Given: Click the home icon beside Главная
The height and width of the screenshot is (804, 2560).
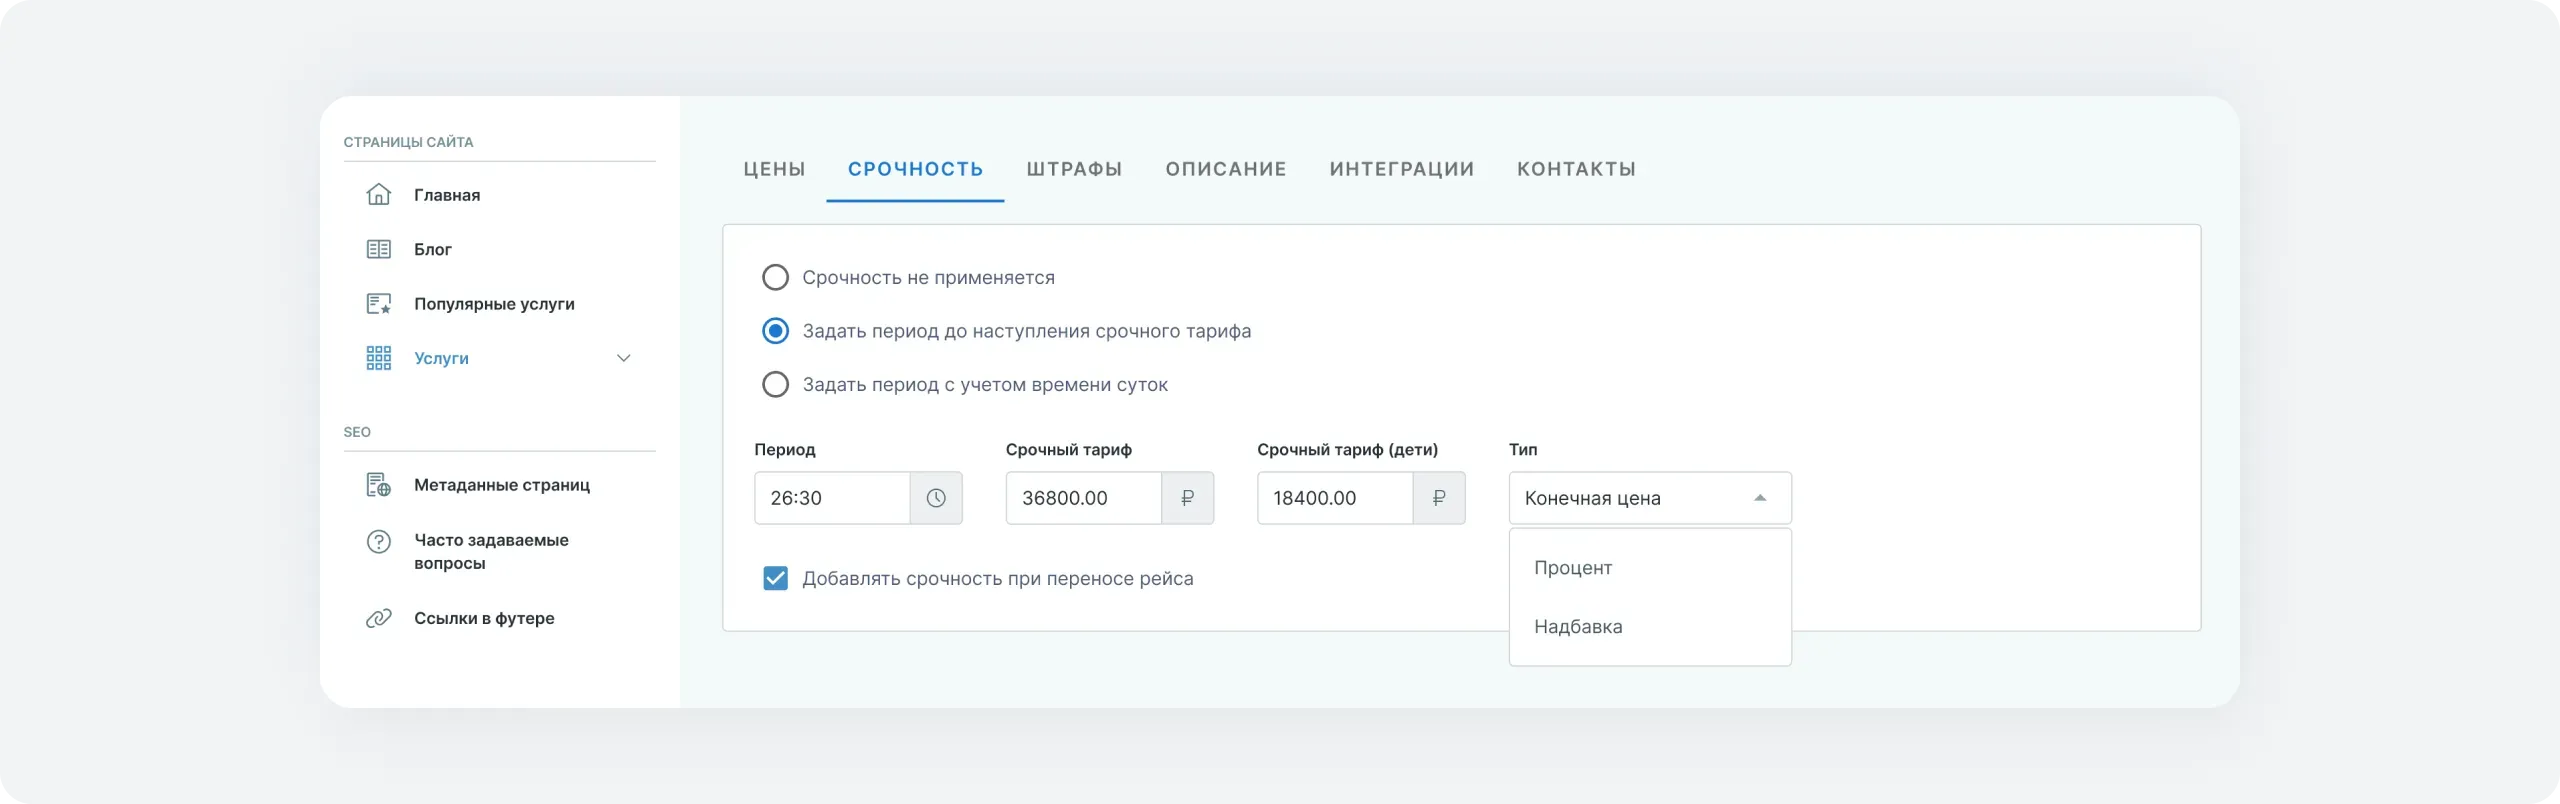Looking at the screenshot, I should [x=378, y=194].
